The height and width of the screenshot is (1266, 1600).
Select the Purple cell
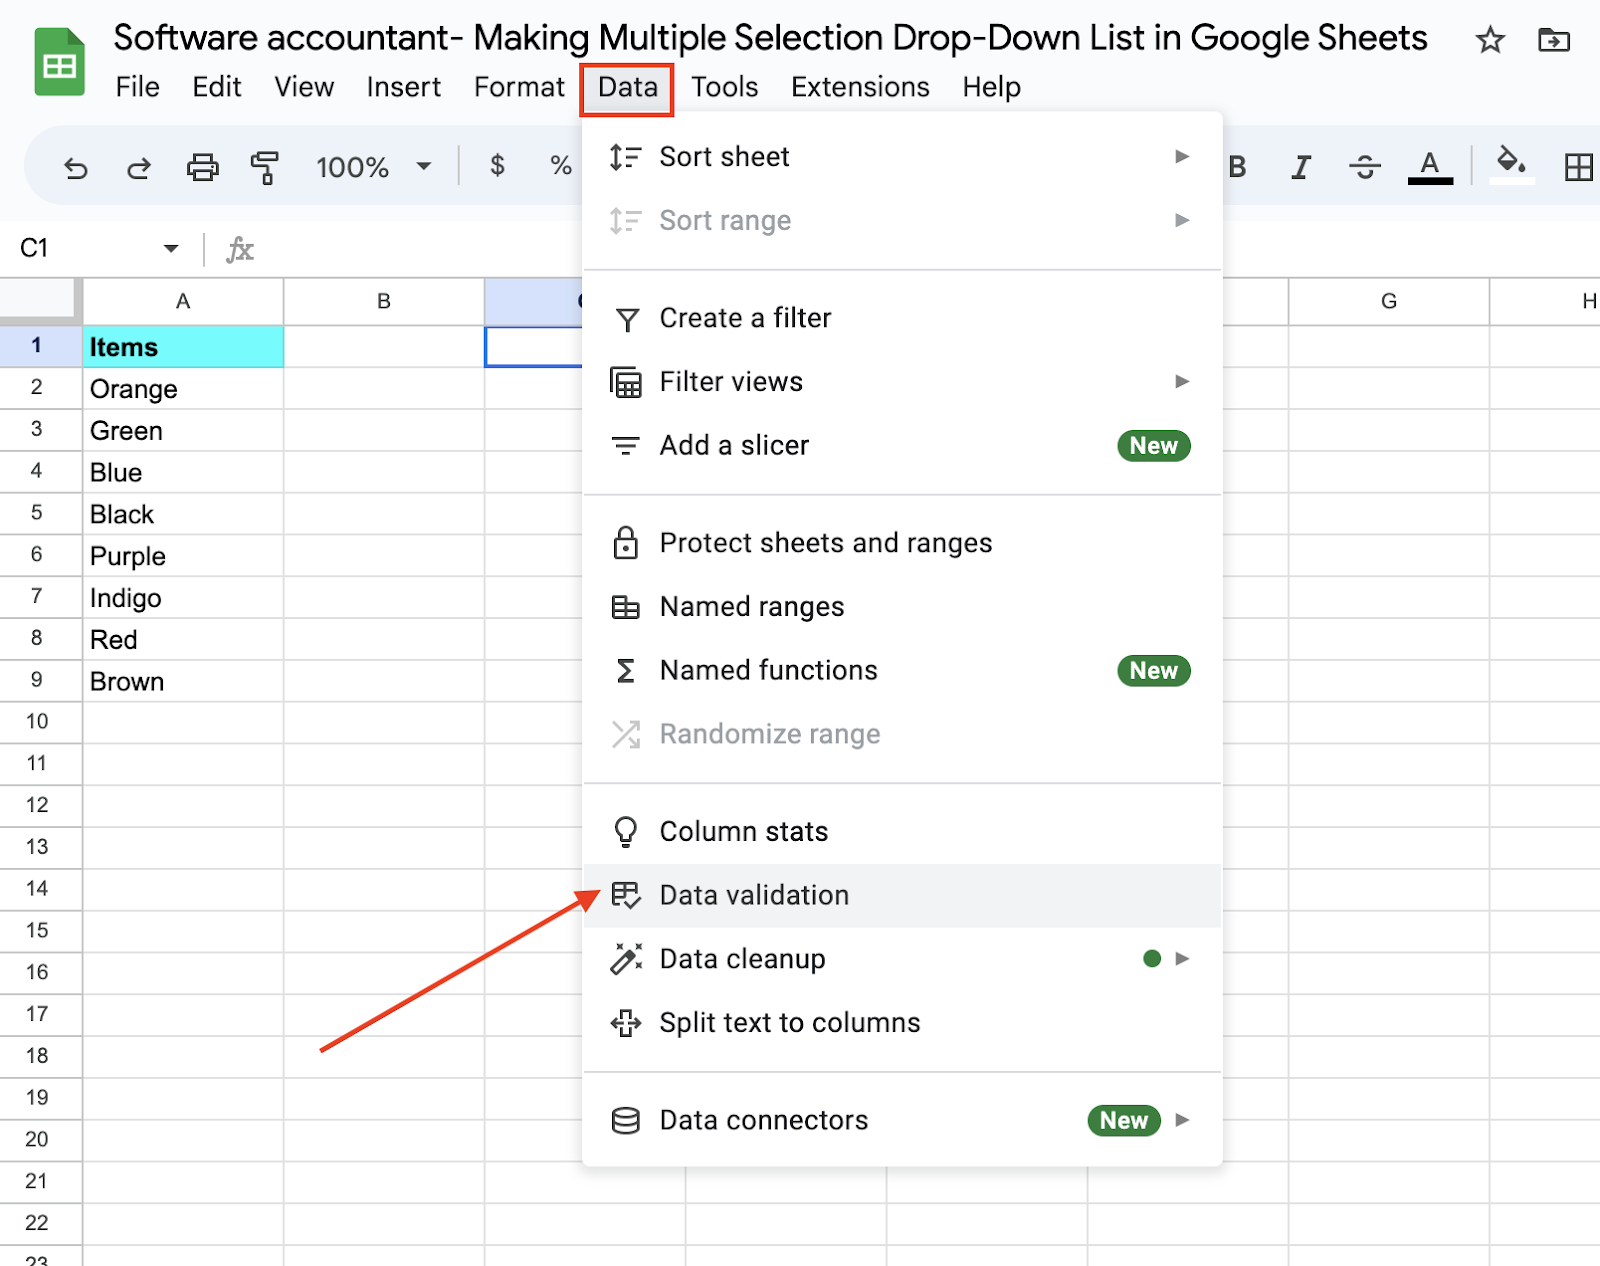coord(183,556)
